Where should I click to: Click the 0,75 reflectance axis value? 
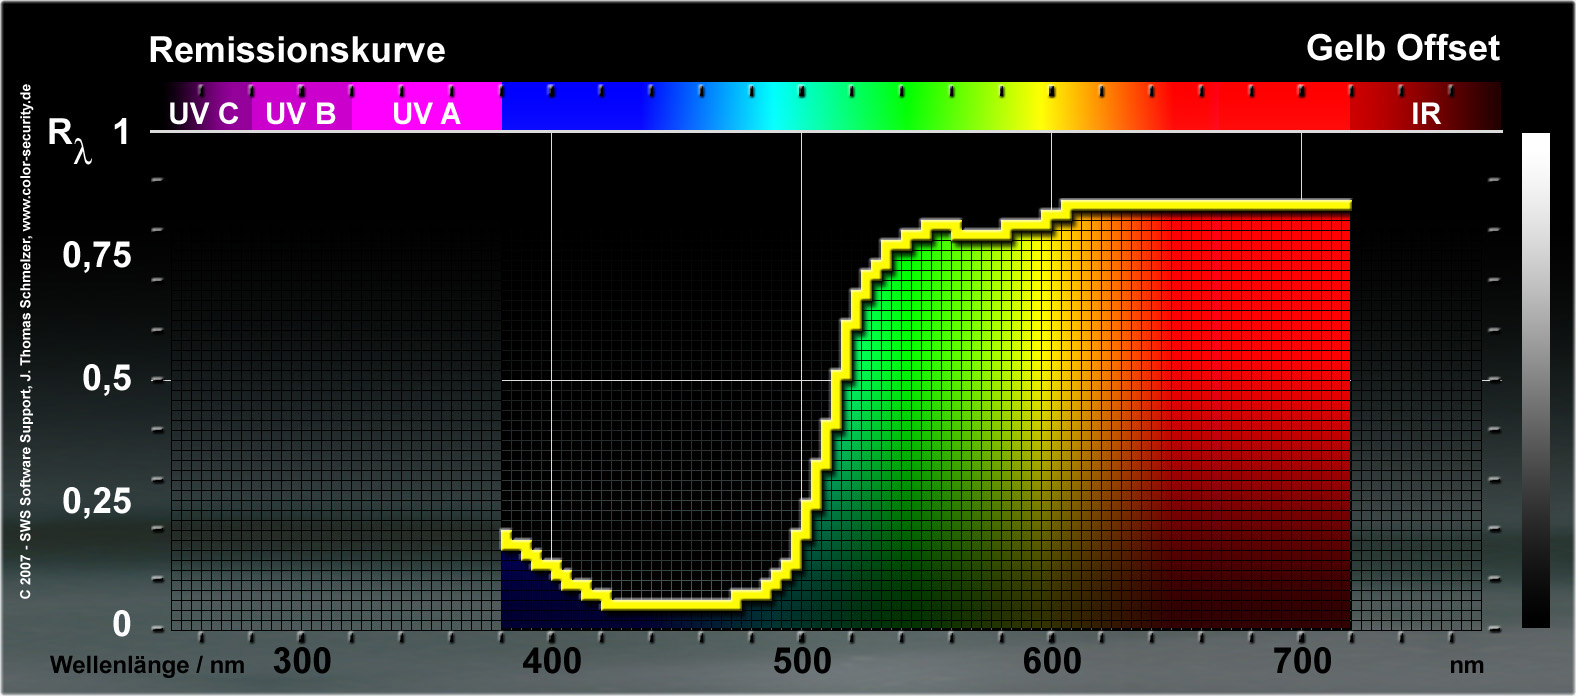pyautogui.click(x=97, y=255)
